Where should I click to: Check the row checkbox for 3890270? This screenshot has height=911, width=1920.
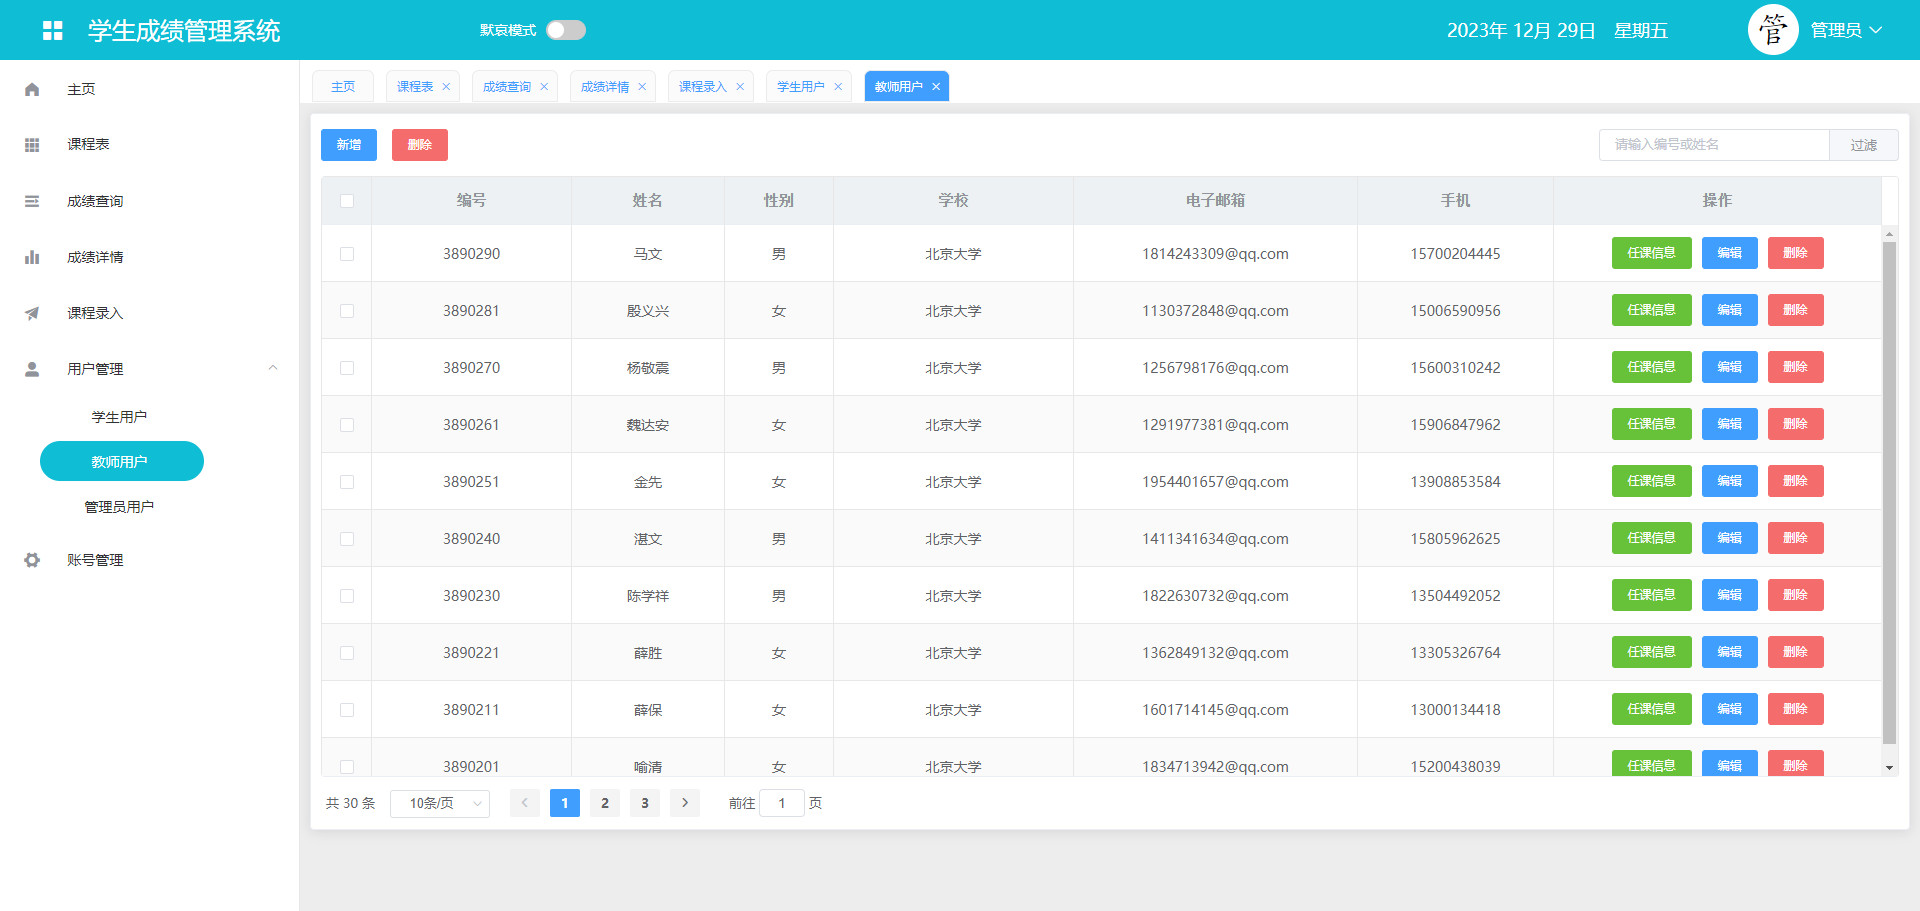[x=347, y=368]
